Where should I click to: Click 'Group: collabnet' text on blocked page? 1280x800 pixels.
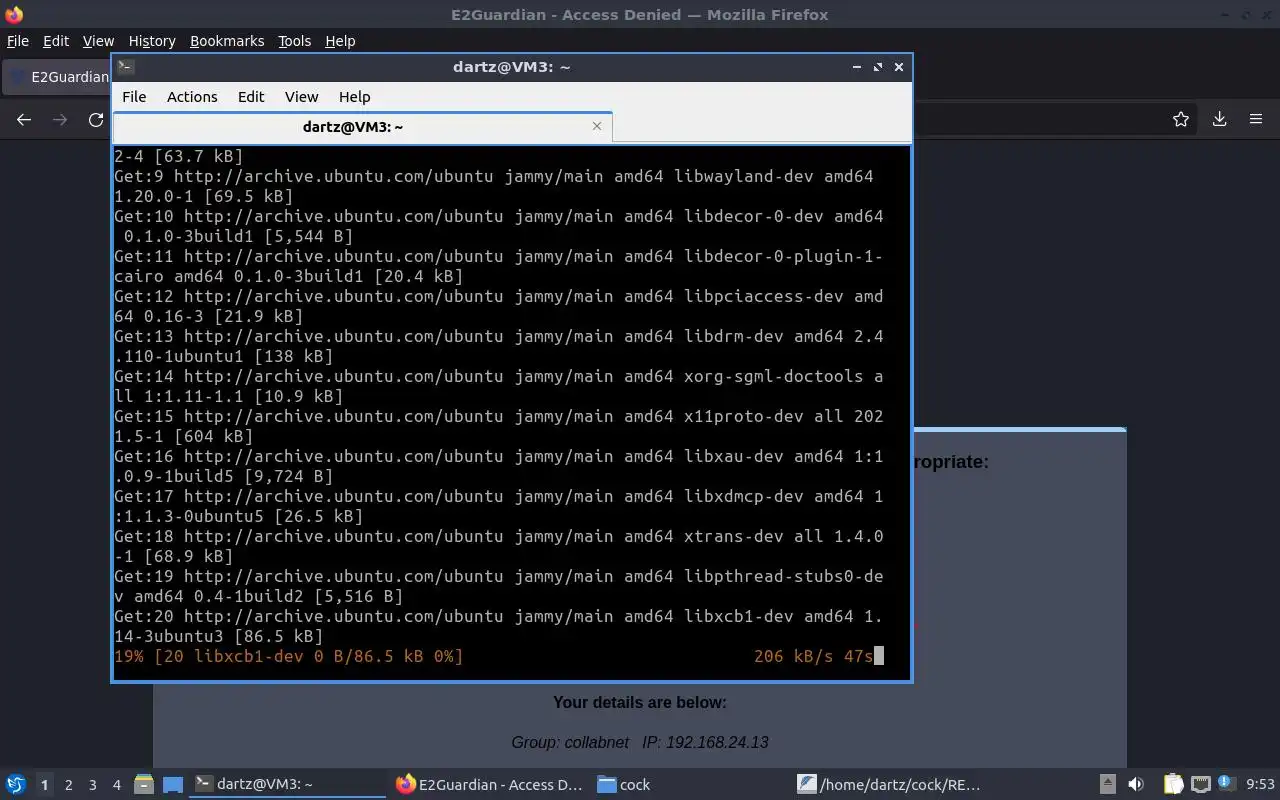570,742
